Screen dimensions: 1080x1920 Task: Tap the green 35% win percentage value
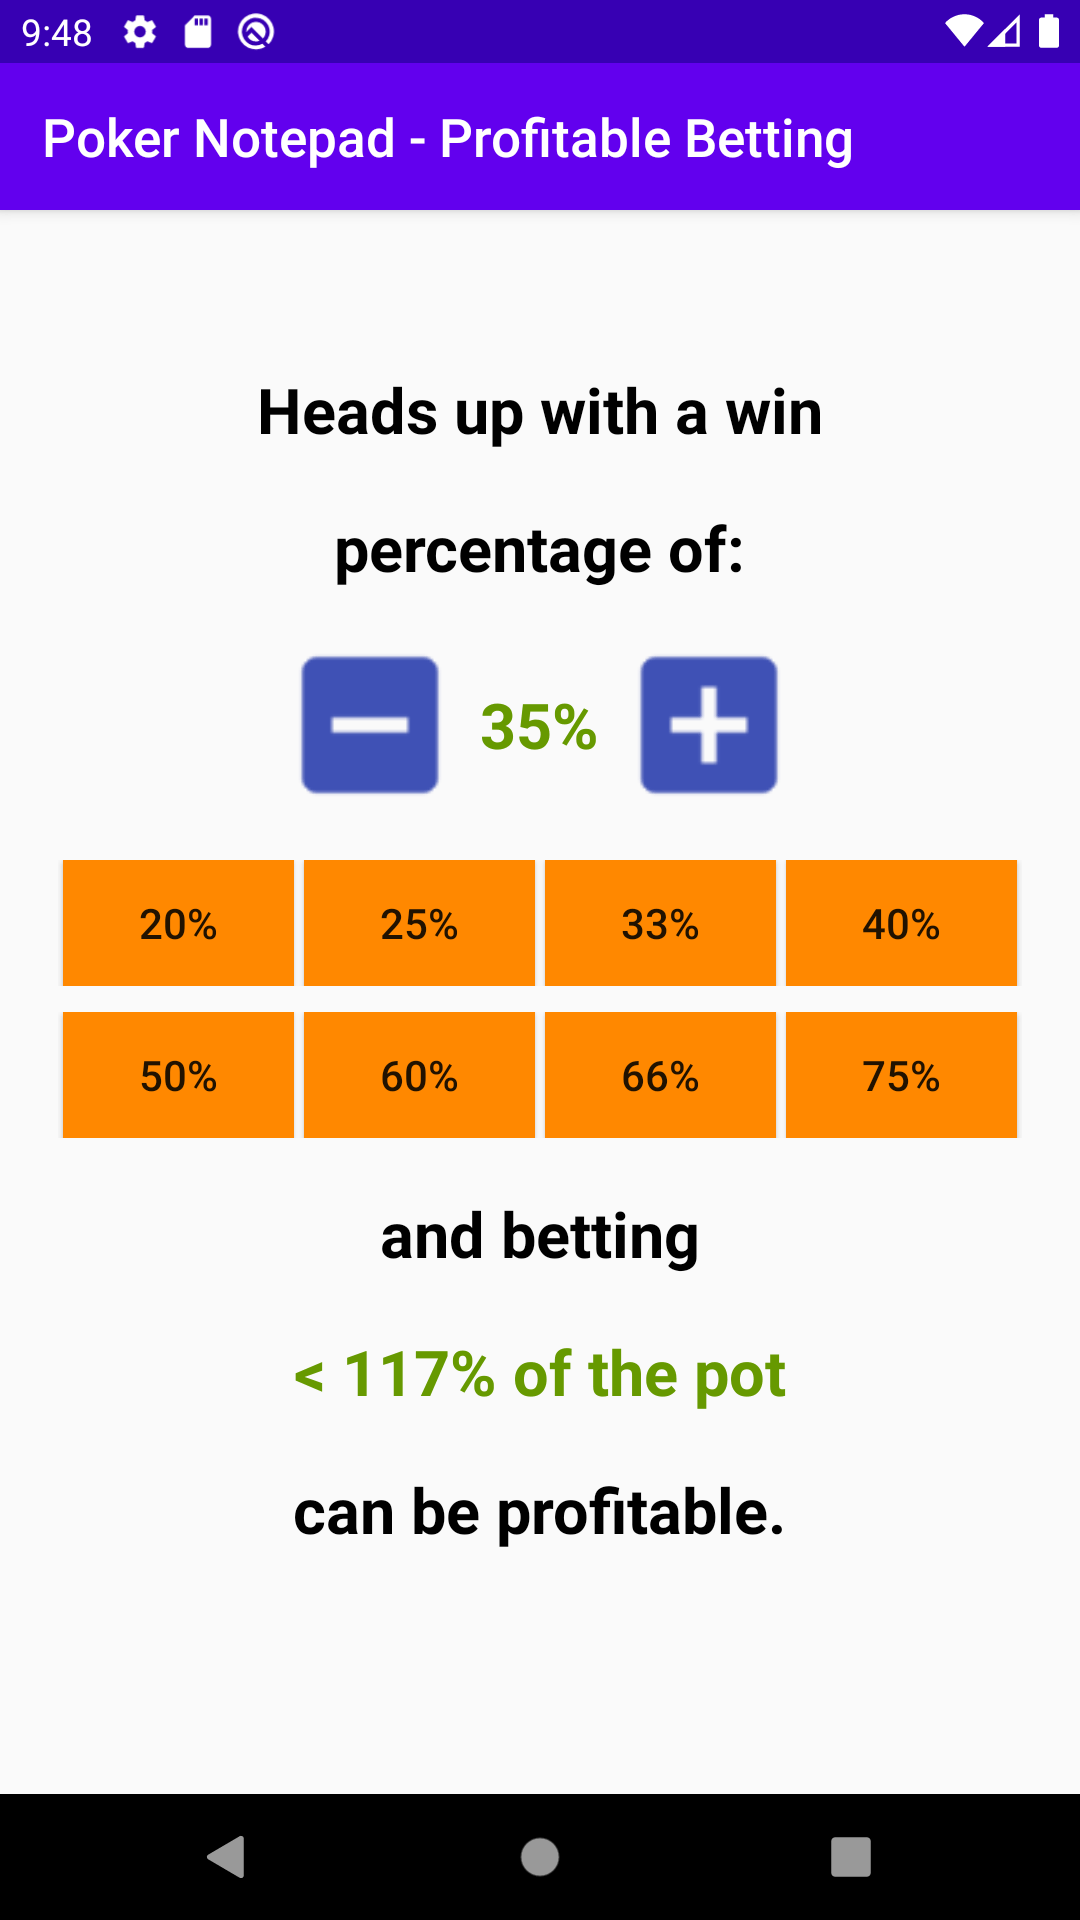click(539, 727)
